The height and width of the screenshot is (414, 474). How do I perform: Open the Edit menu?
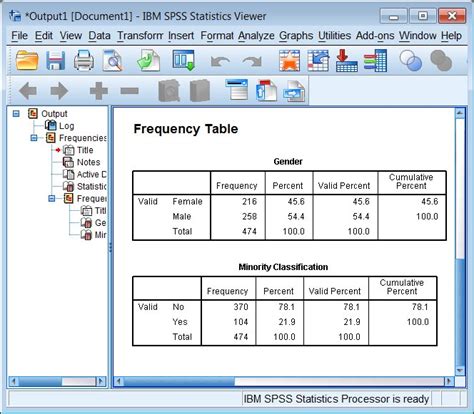click(x=44, y=35)
